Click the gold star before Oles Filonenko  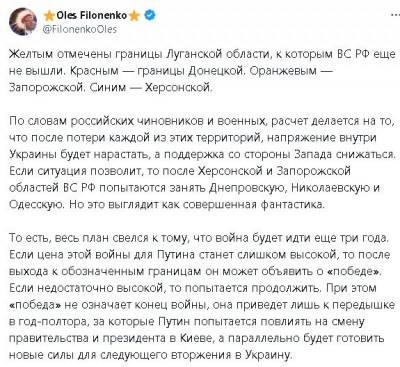pyautogui.click(x=49, y=15)
